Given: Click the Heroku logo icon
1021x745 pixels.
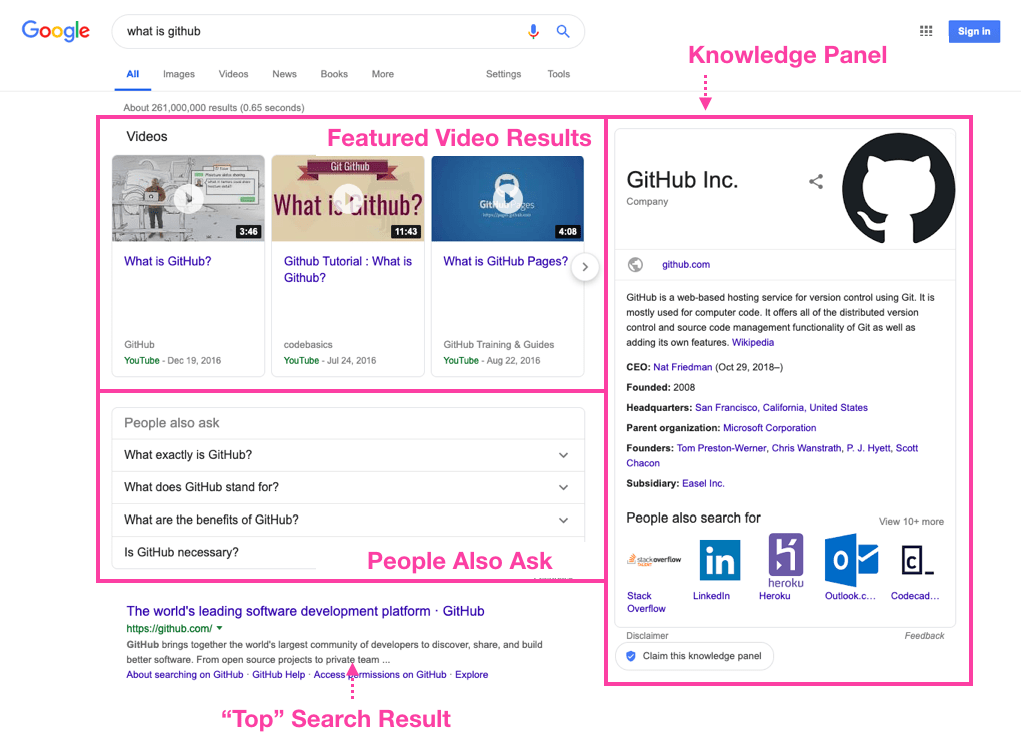Looking at the screenshot, I should [x=785, y=559].
